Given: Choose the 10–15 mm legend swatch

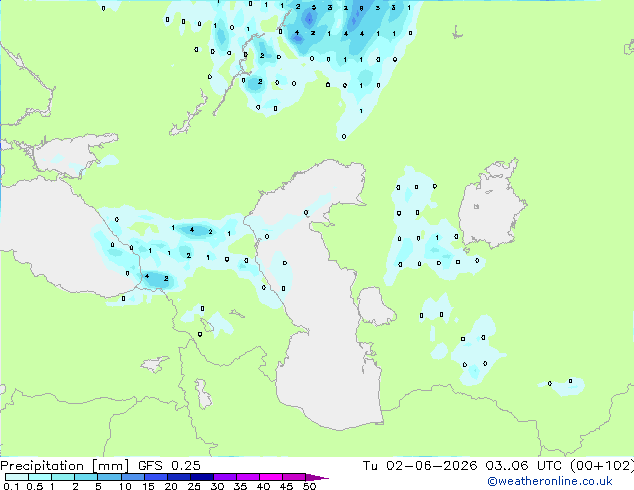Looking at the screenshot, I should coord(132,477).
